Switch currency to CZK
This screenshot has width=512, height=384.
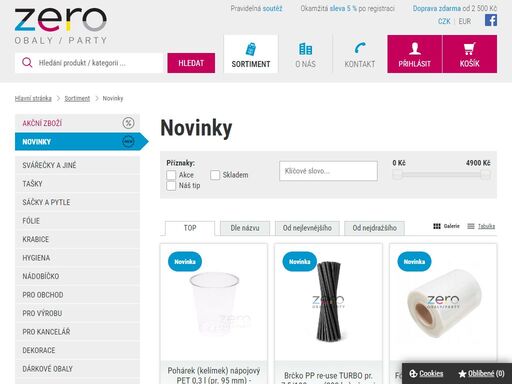[x=444, y=21]
